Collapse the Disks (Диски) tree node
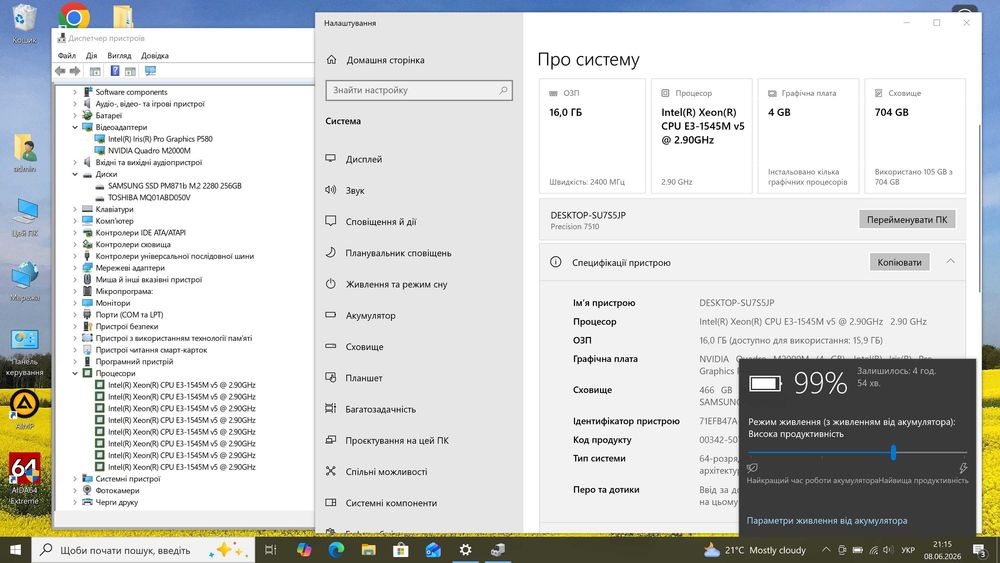 coord(75,174)
